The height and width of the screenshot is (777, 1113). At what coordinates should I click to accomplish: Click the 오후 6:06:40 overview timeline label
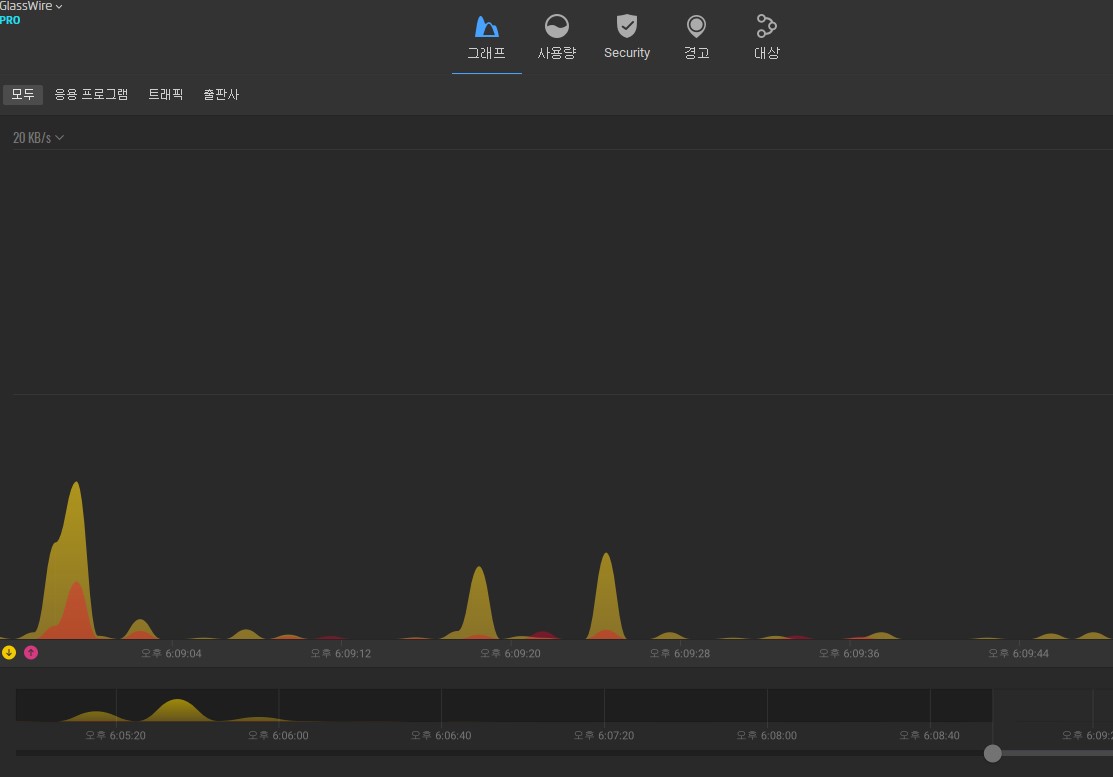441,736
